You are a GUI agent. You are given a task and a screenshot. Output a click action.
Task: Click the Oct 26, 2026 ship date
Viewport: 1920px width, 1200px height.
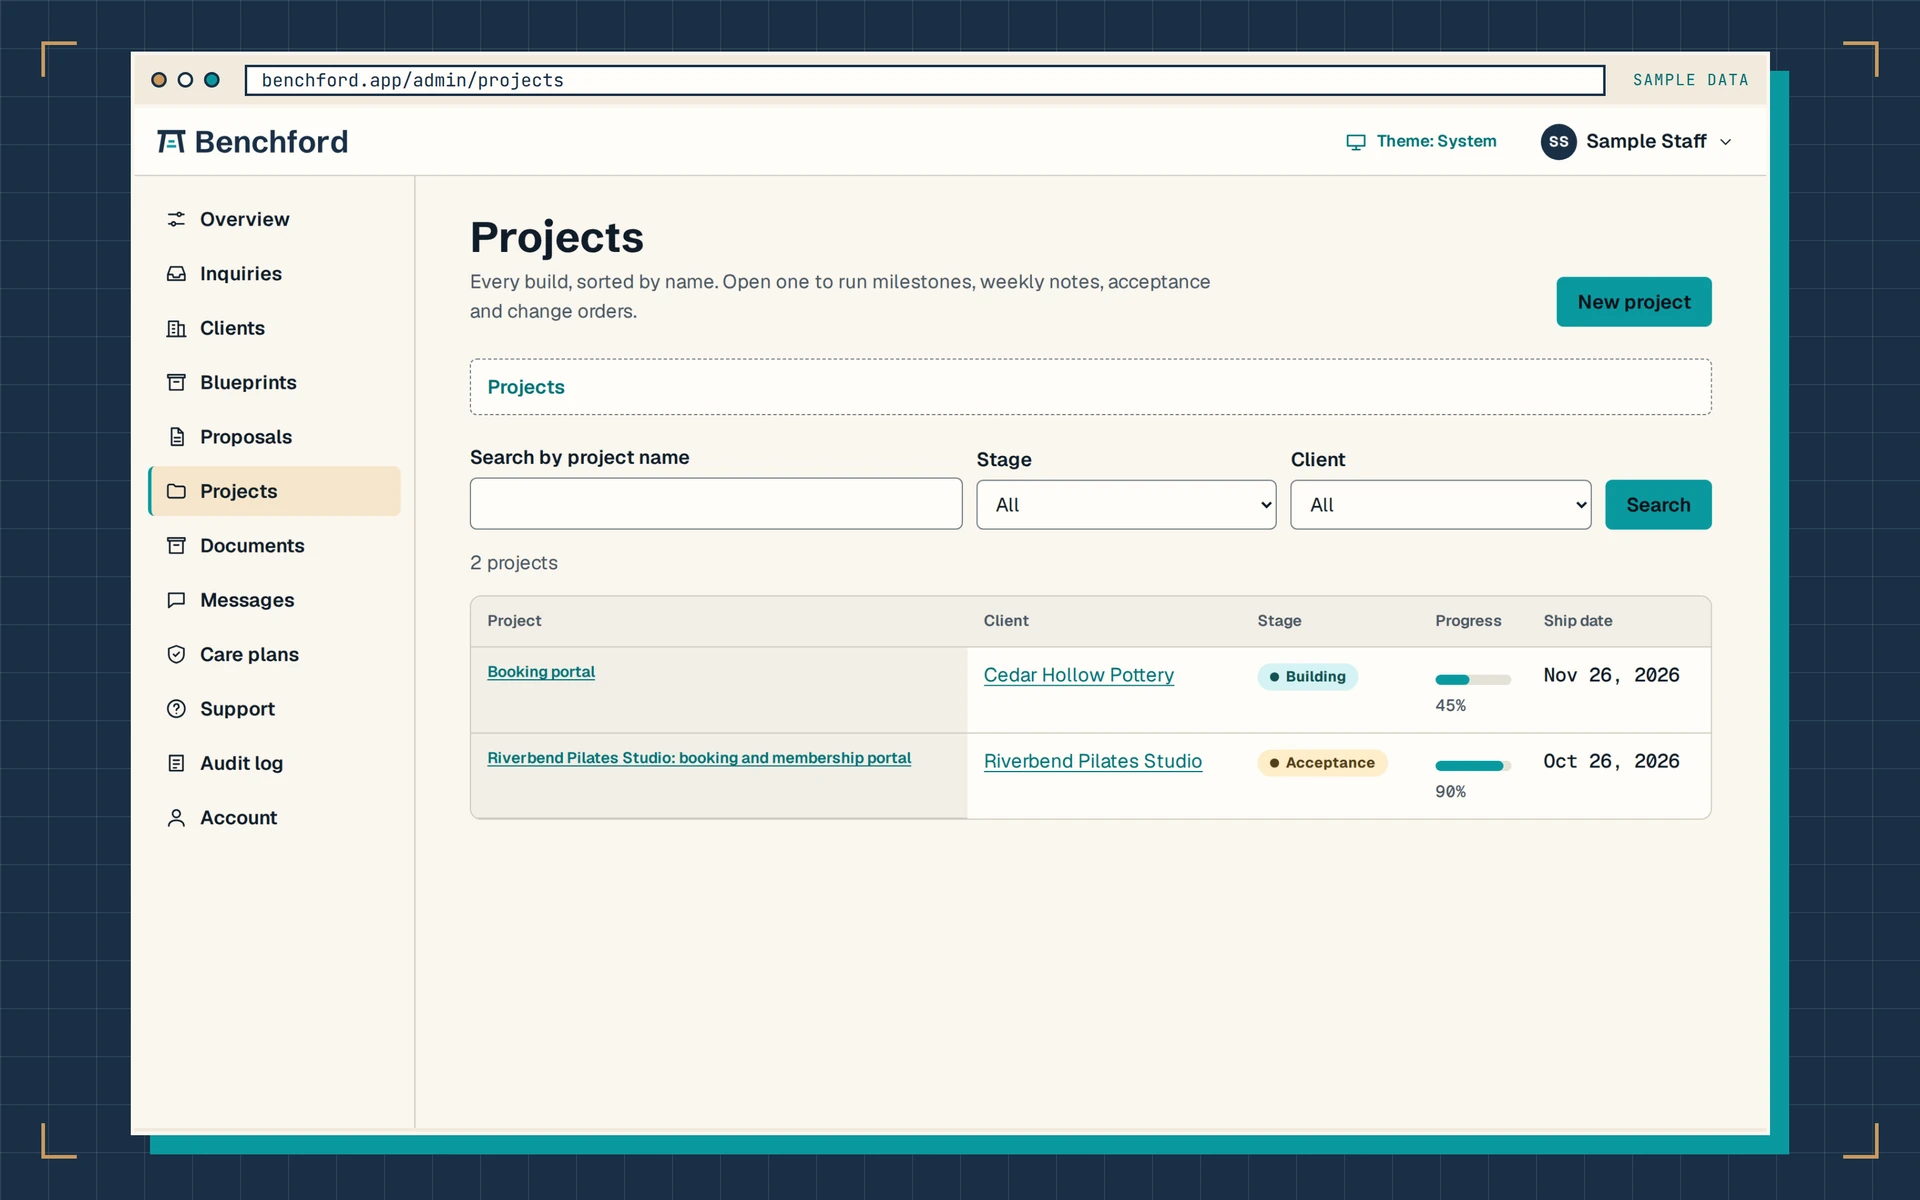click(1611, 761)
